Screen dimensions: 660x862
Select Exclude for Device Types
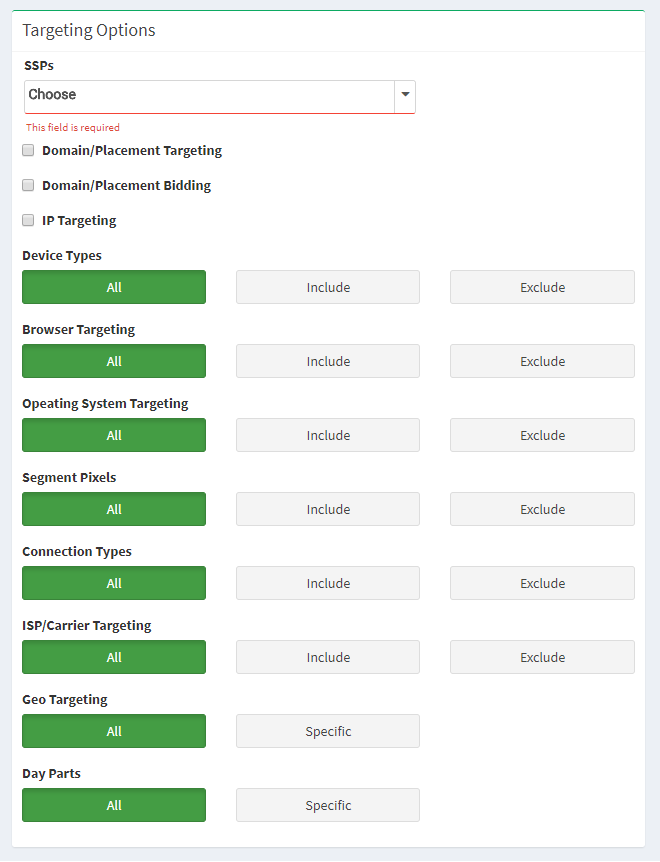pos(542,287)
